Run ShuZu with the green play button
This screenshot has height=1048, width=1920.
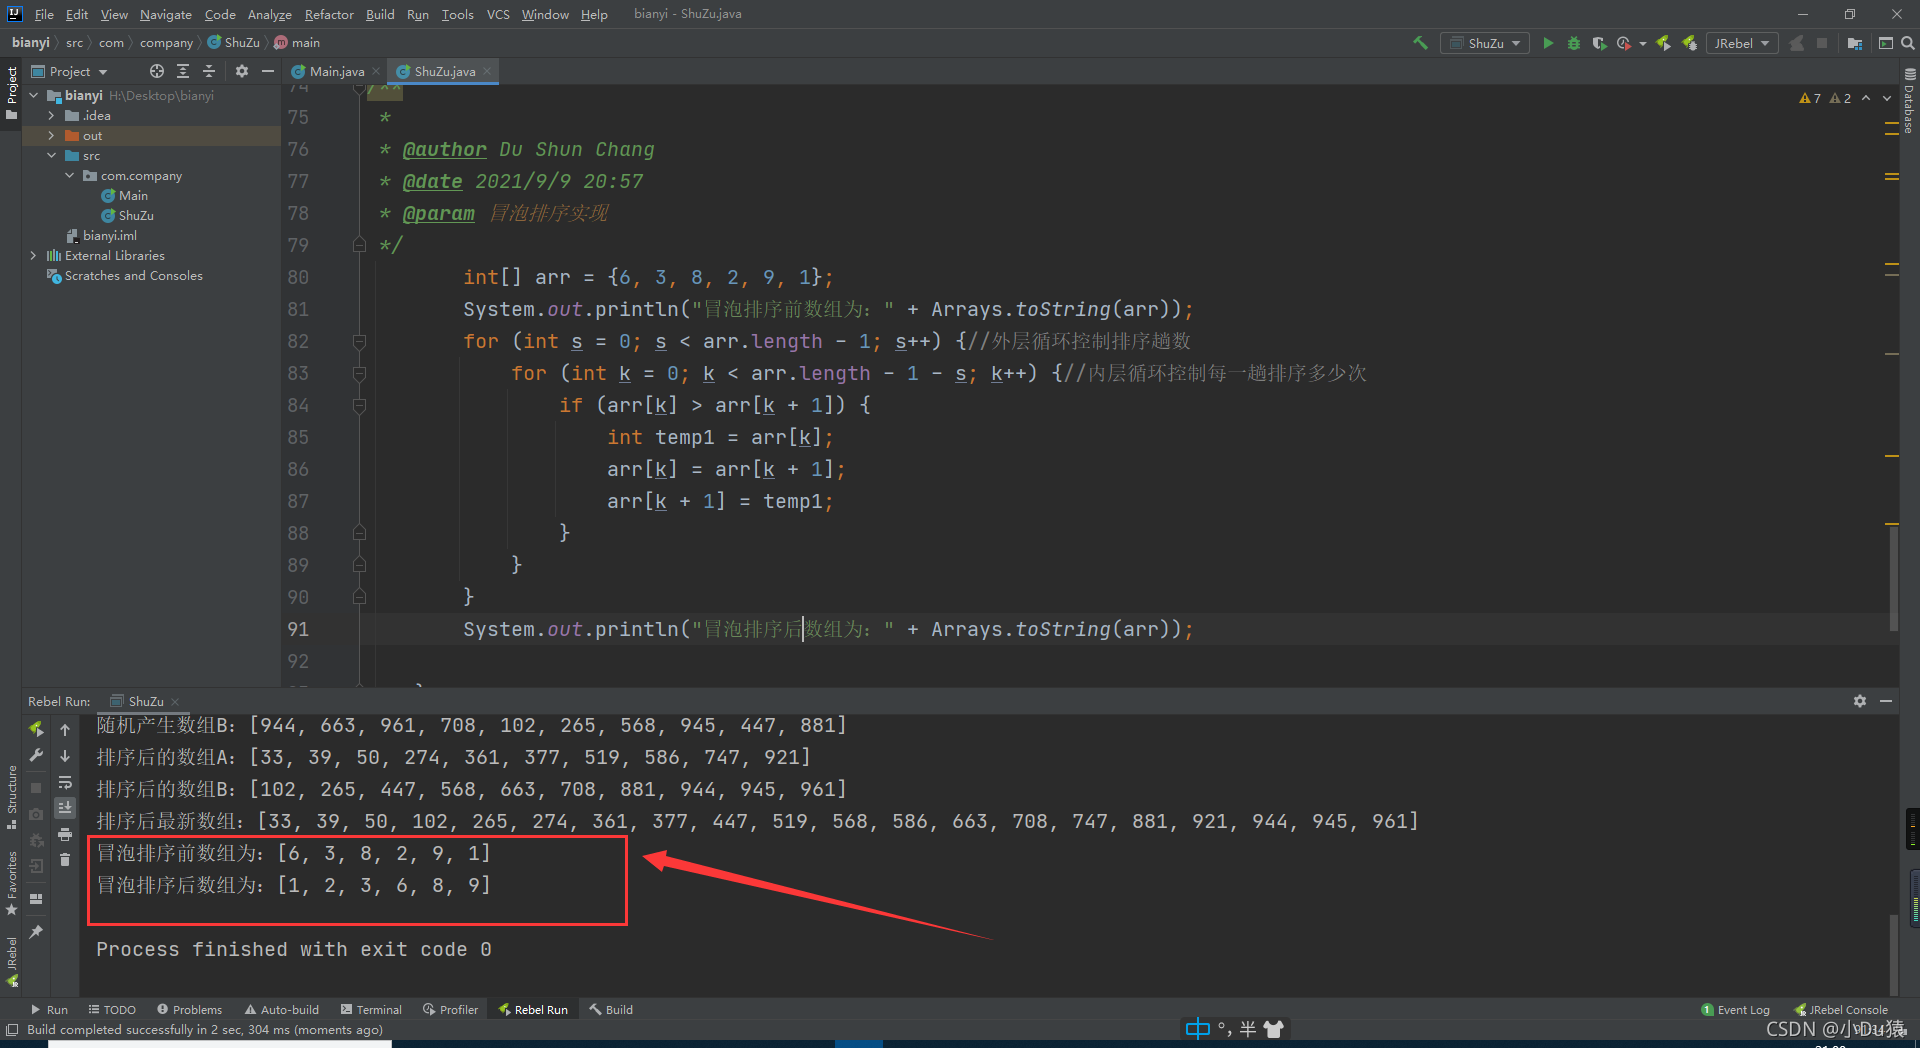[x=1548, y=43]
